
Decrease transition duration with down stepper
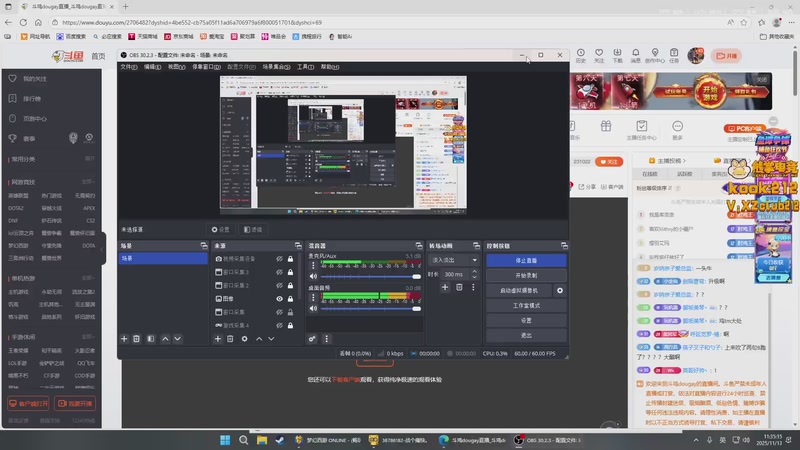coord(474,277)
